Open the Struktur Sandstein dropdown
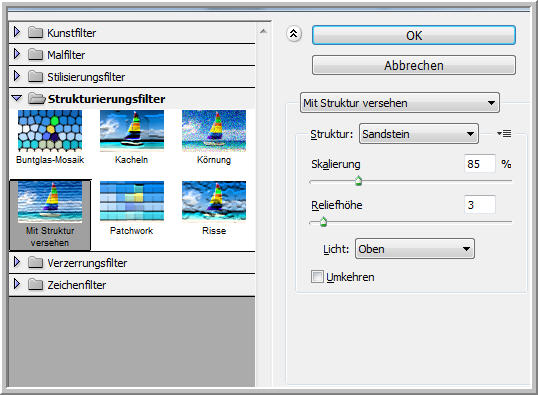The image size is (538, 395). (419, 134)
